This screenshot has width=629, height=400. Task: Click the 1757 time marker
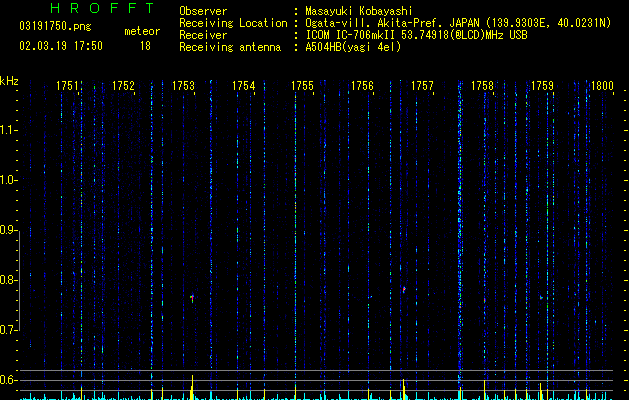(422, 86)
